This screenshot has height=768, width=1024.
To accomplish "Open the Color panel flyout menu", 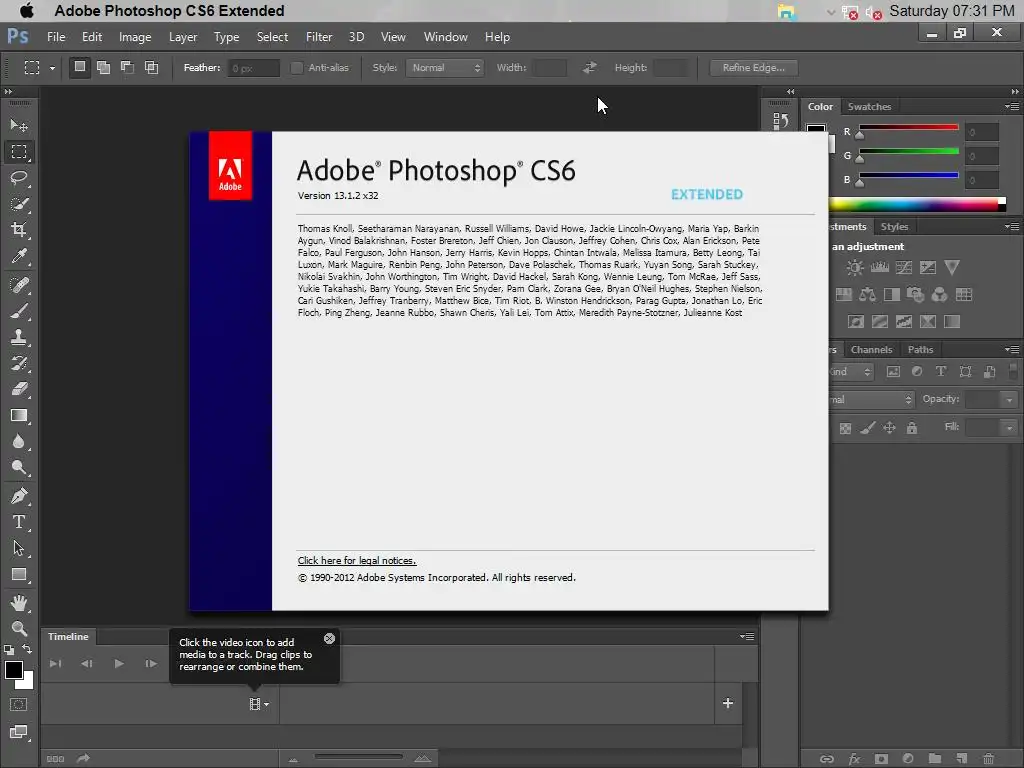I will pyautogui.click(x=1012, y=106).
